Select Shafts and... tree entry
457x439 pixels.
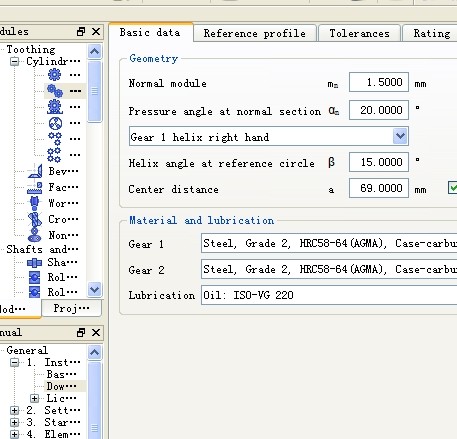(x=42, y=249)
